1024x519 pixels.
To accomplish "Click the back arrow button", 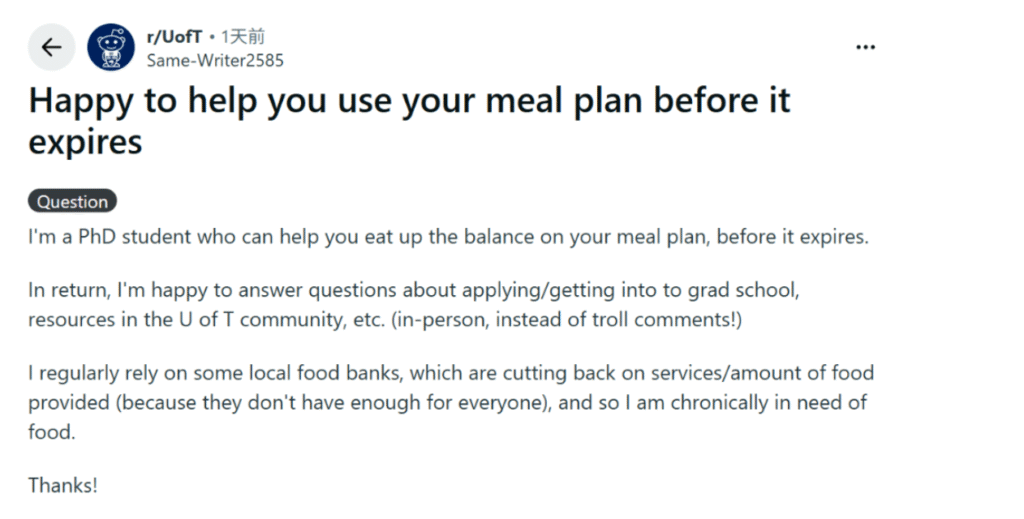I will [51, 47].
